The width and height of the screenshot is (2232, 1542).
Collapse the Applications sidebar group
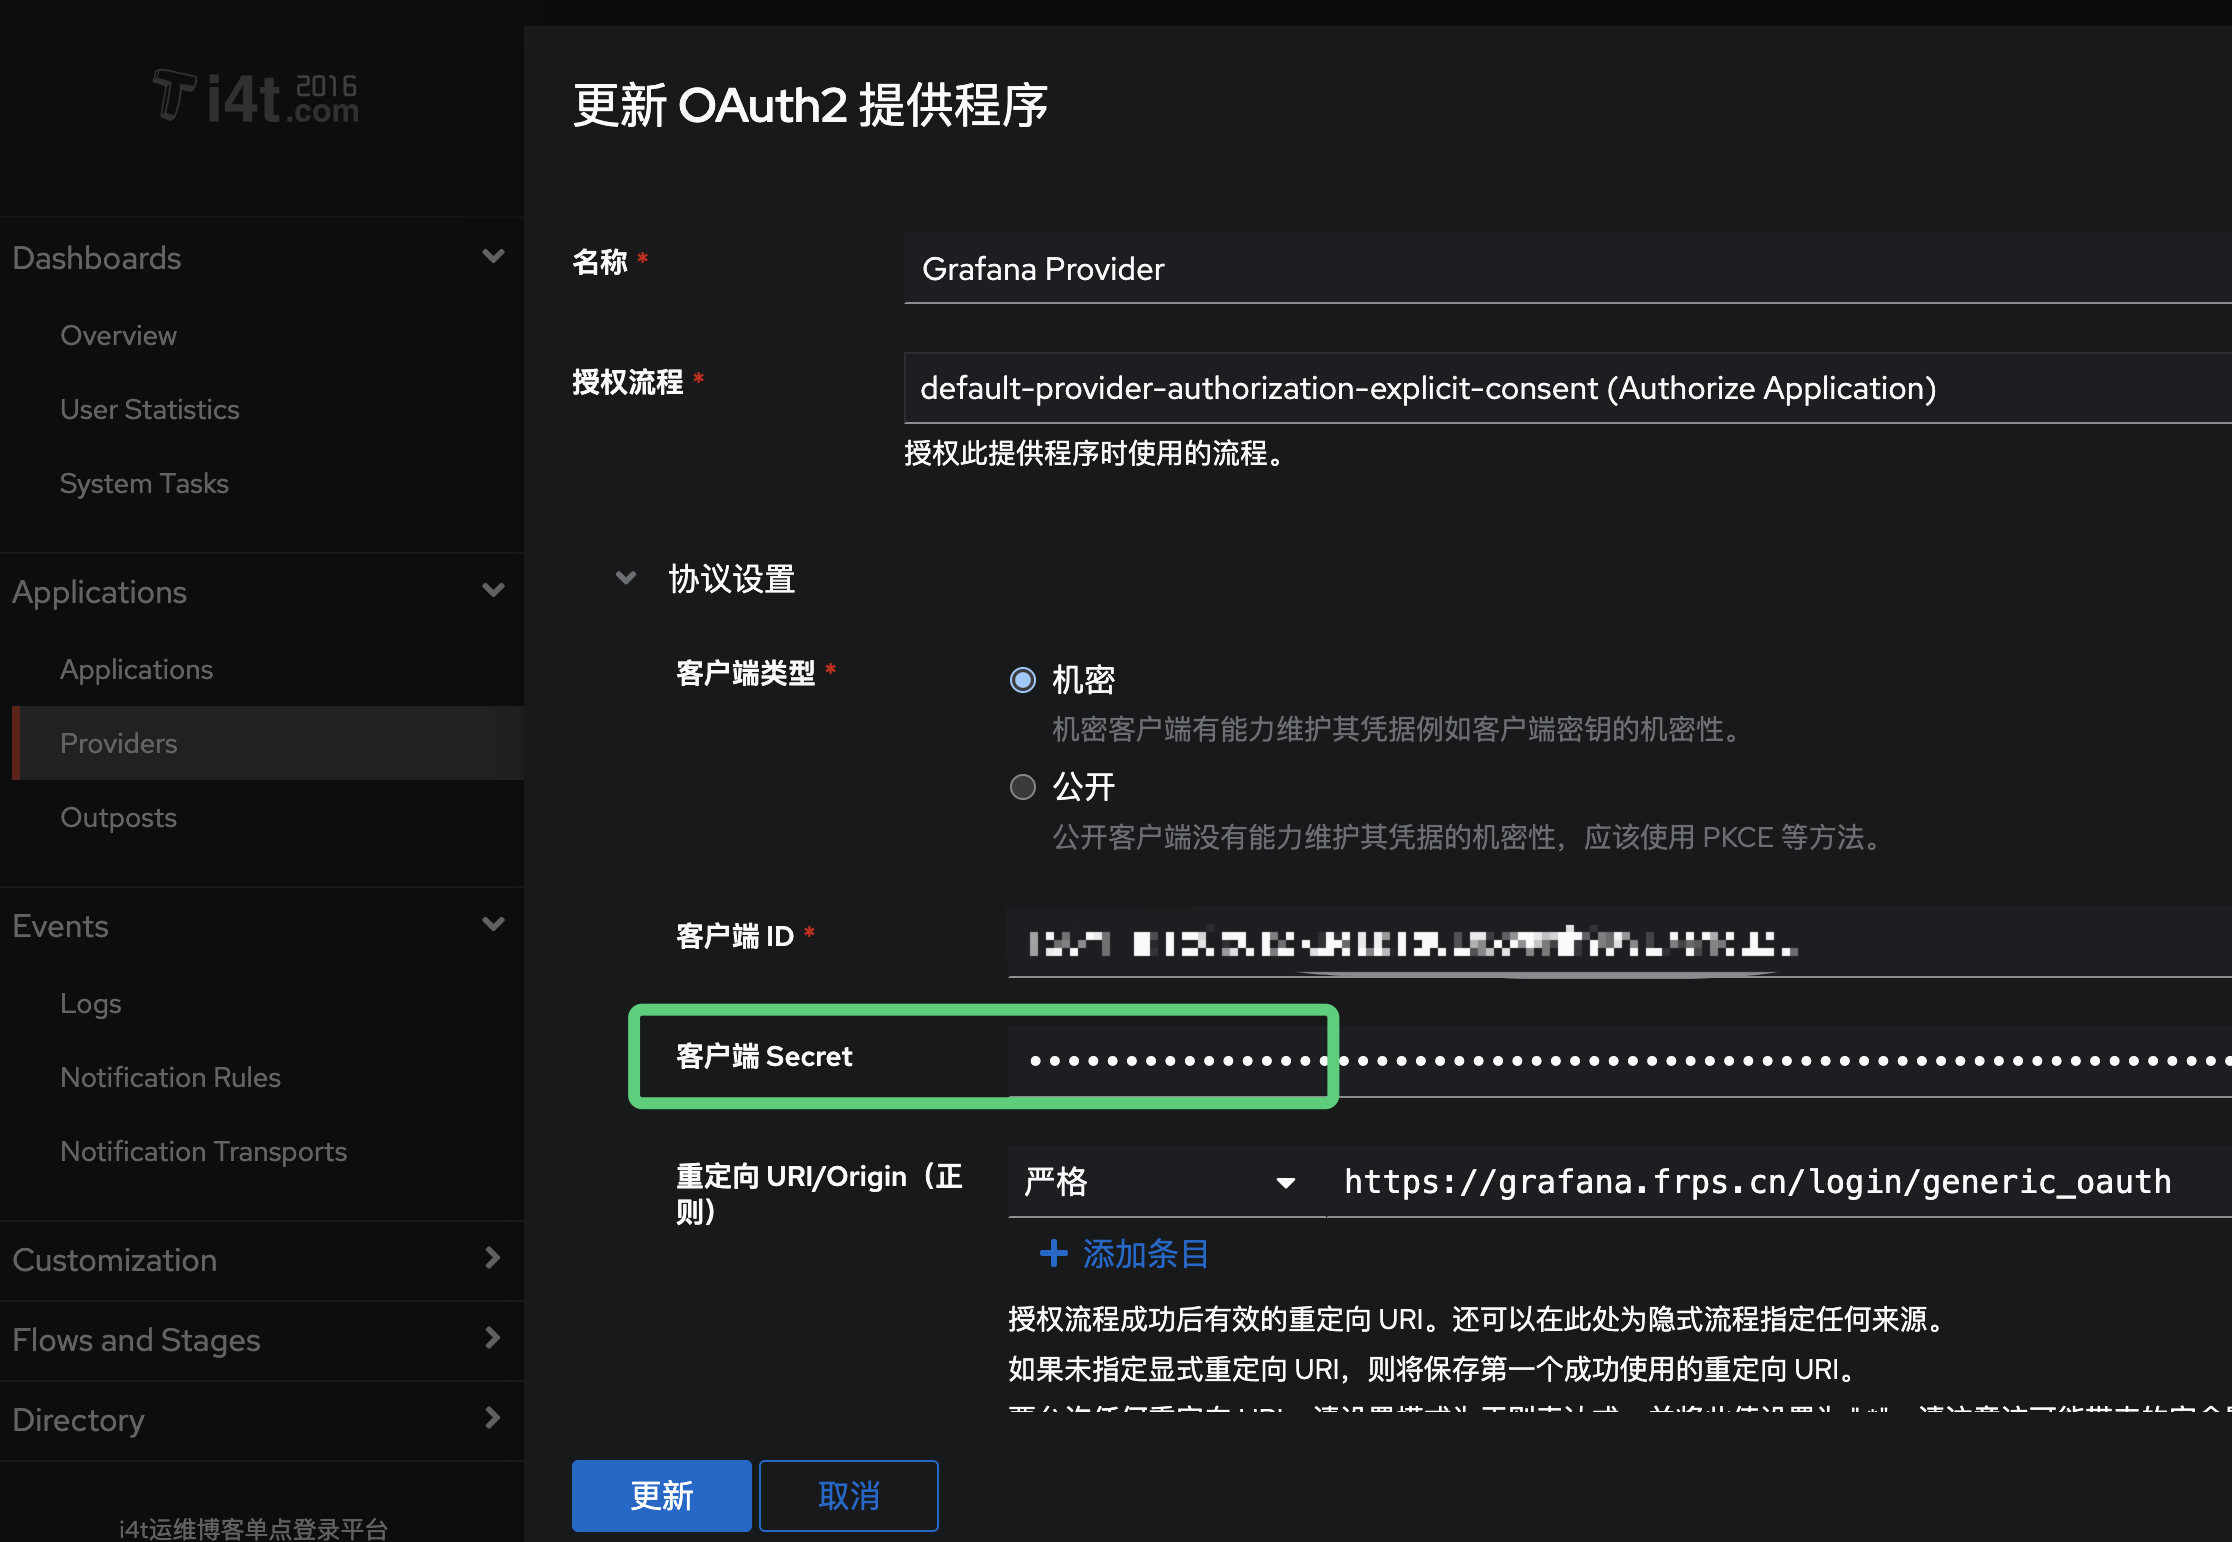tap(493, 590)
